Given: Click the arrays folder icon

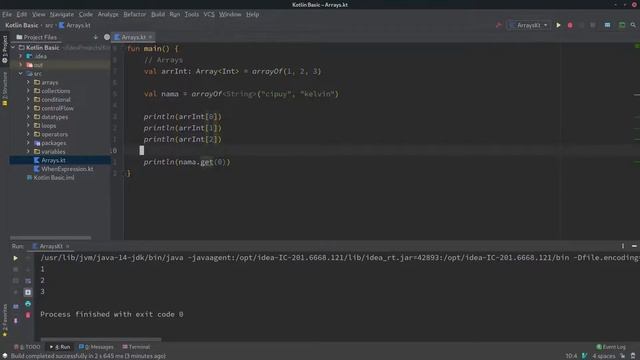Looking at the screenshot, I should (x=37, y=82).
